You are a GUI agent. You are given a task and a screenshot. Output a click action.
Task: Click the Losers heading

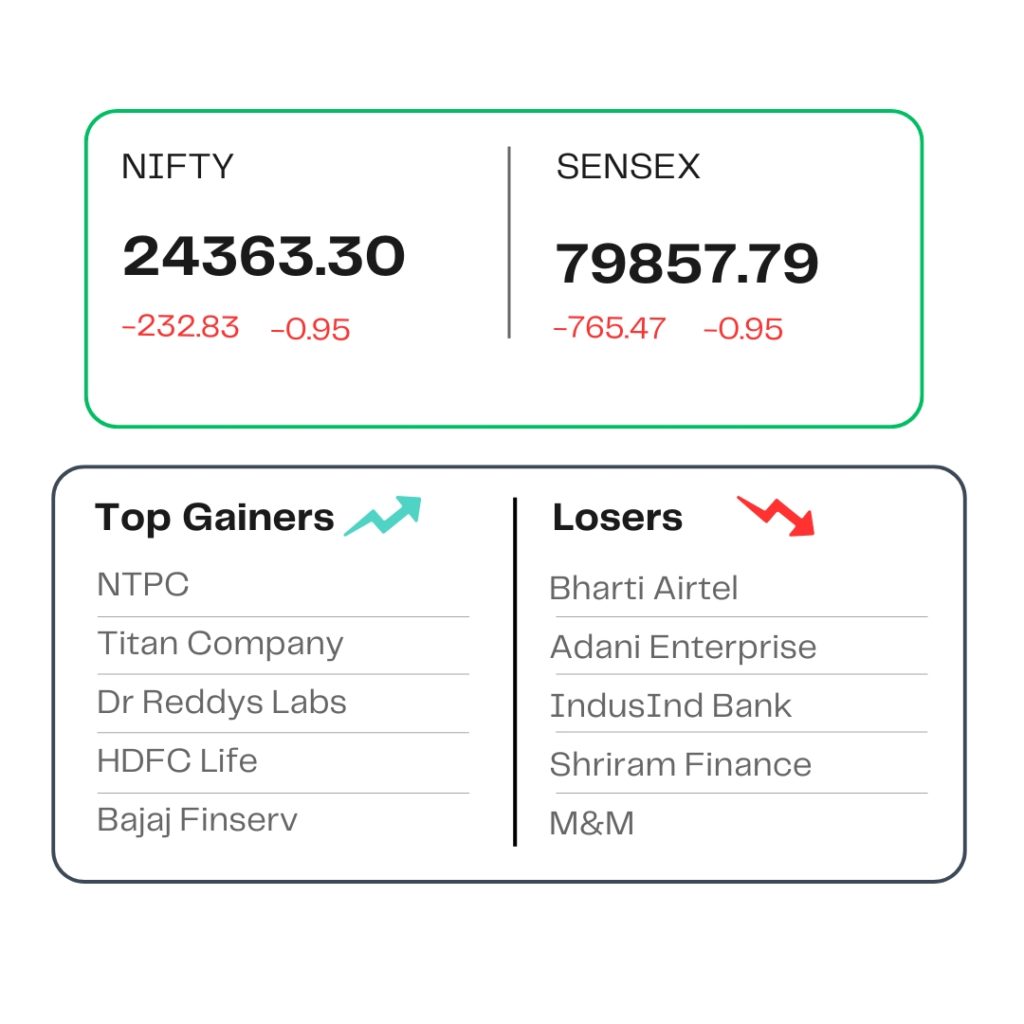point(618,517)
